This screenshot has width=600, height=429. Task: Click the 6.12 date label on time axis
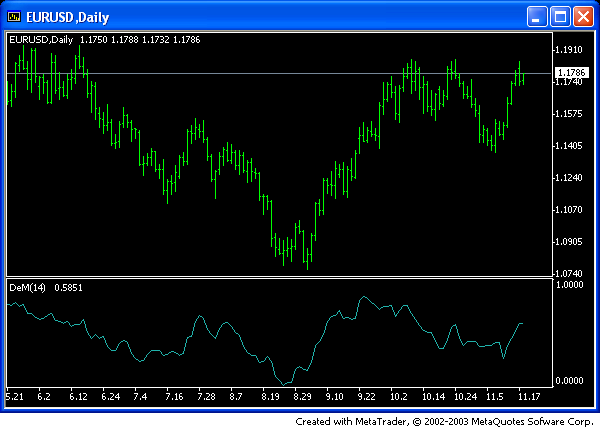click(x=78, y=396)
